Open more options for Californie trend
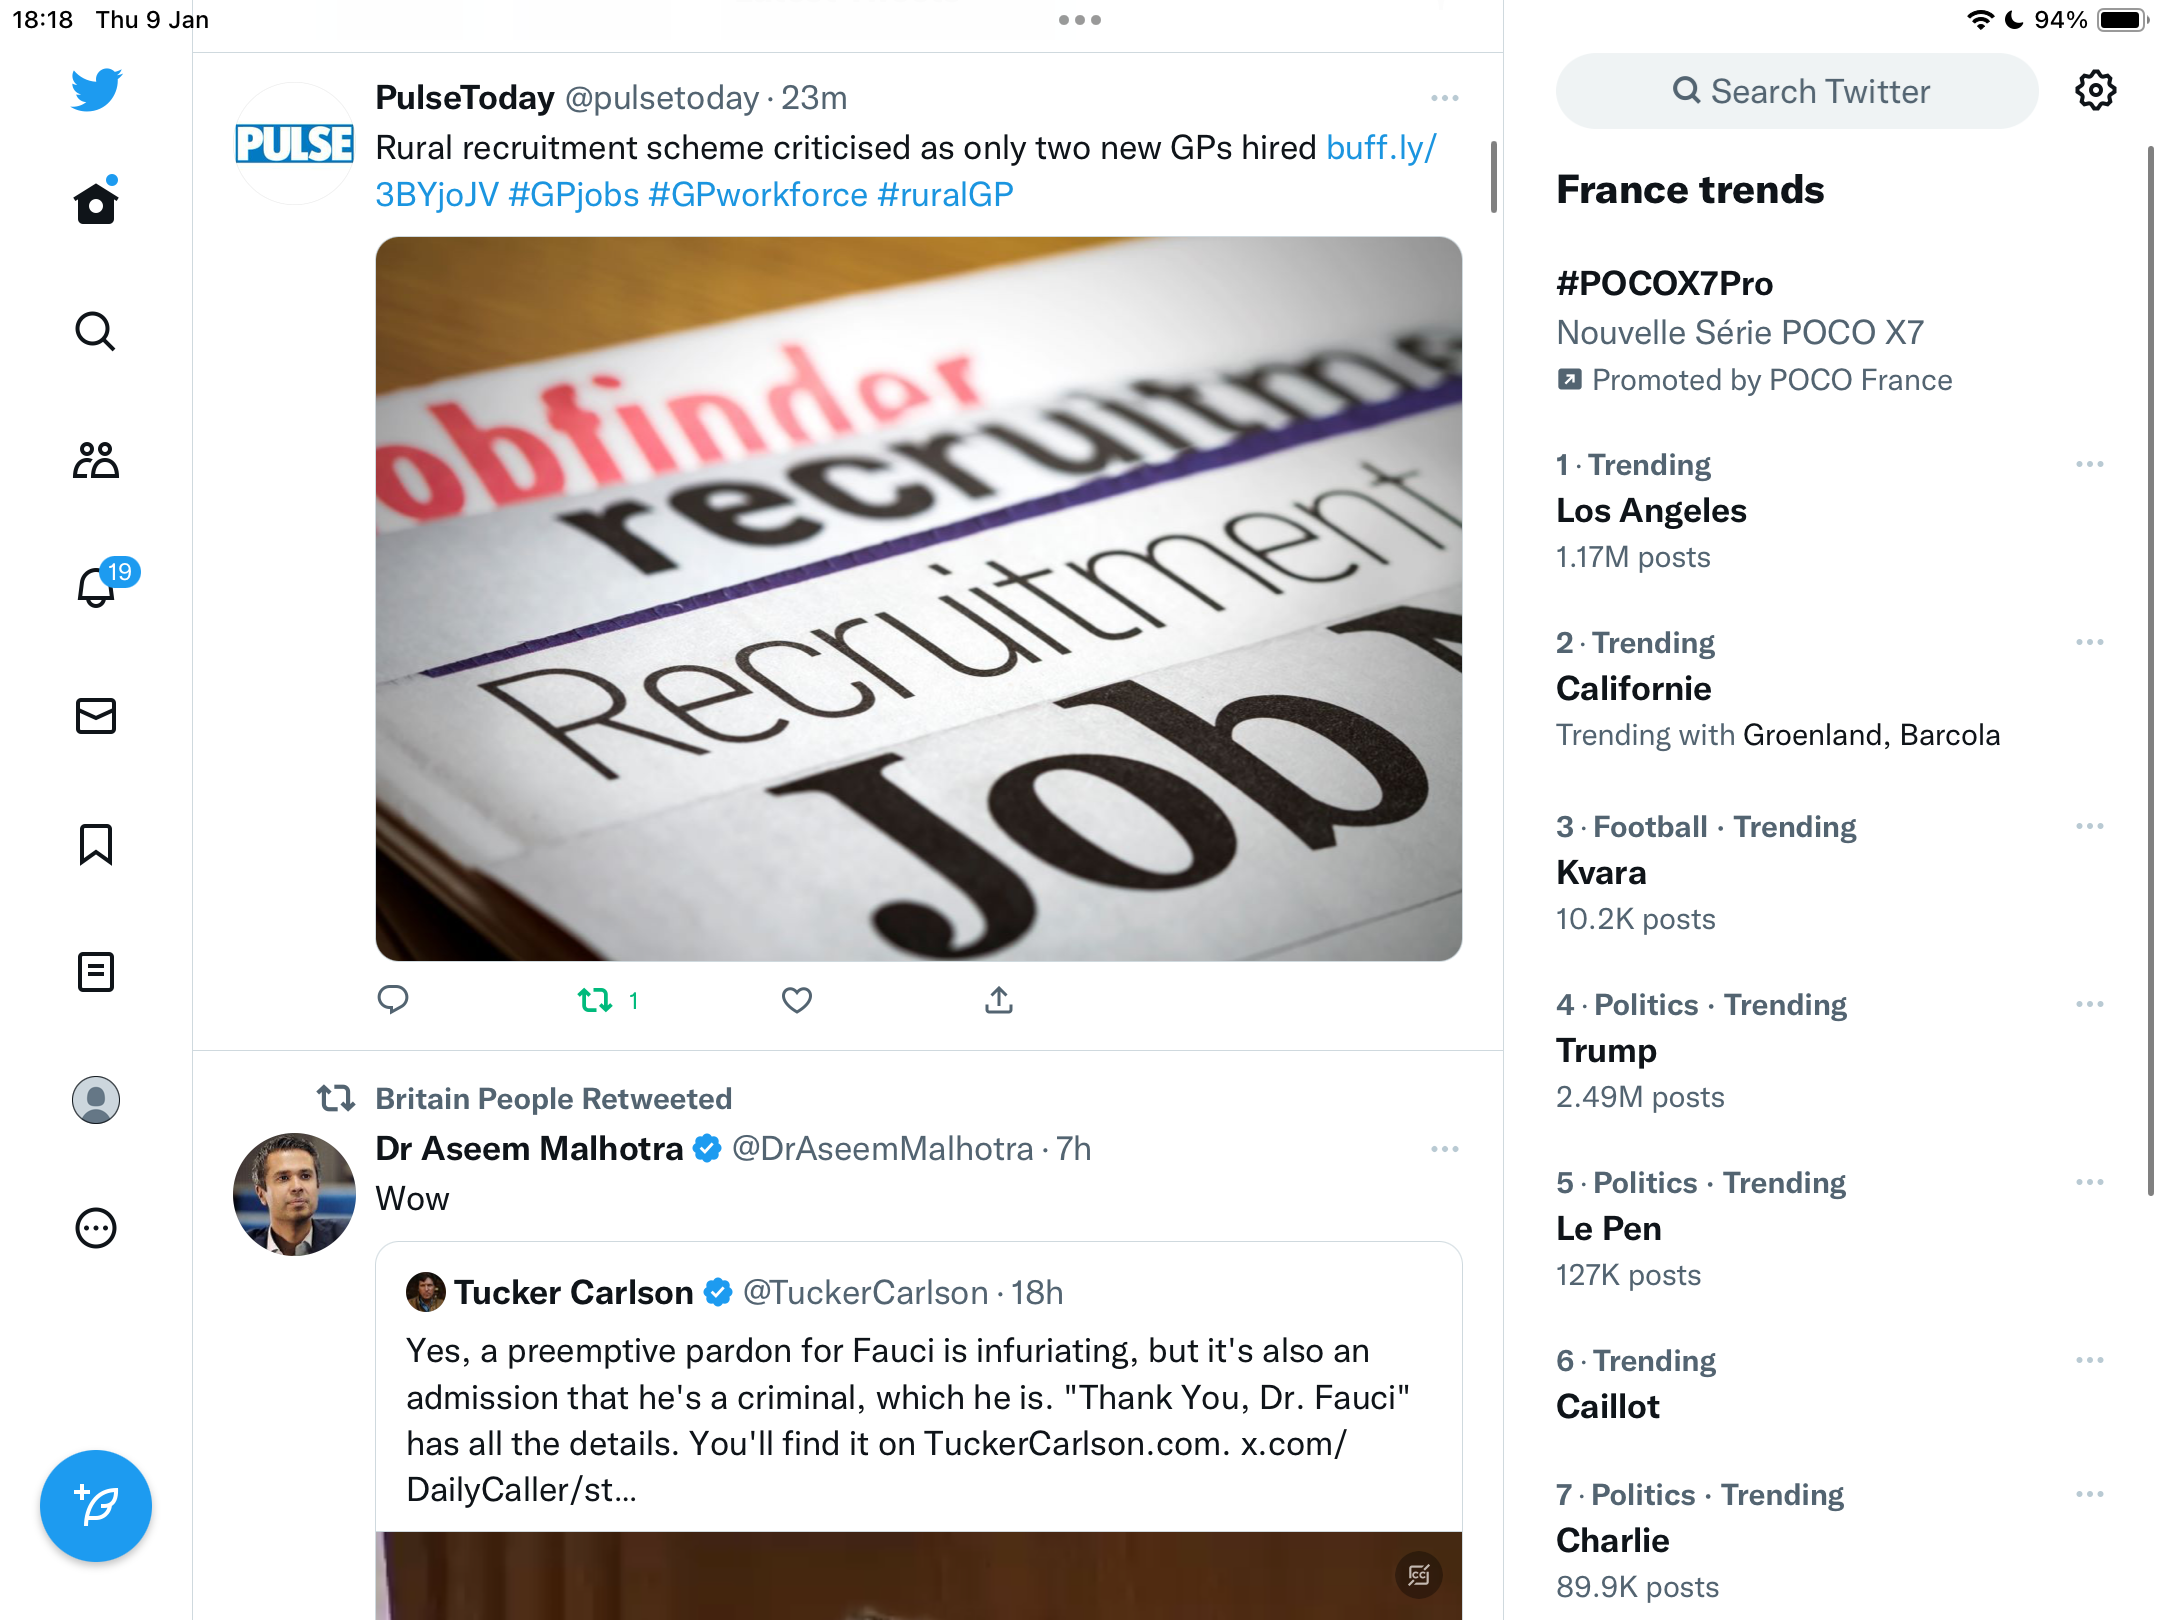The height and width of the screenshot is (1620, 2160). coord(2090,642)
